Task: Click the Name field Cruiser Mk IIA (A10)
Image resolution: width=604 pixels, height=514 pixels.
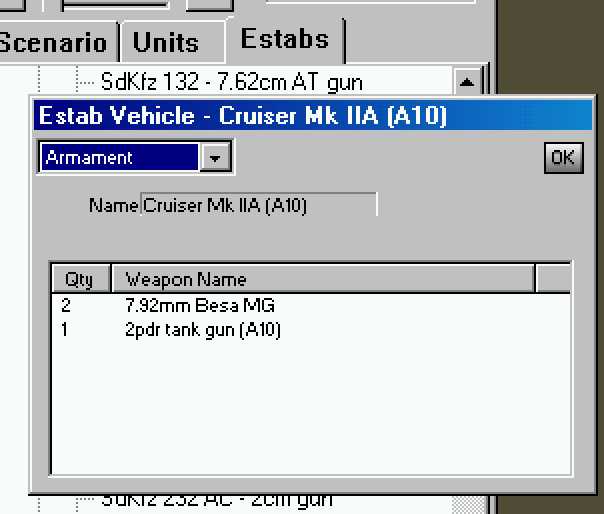Action: click(x=259, y=205)
